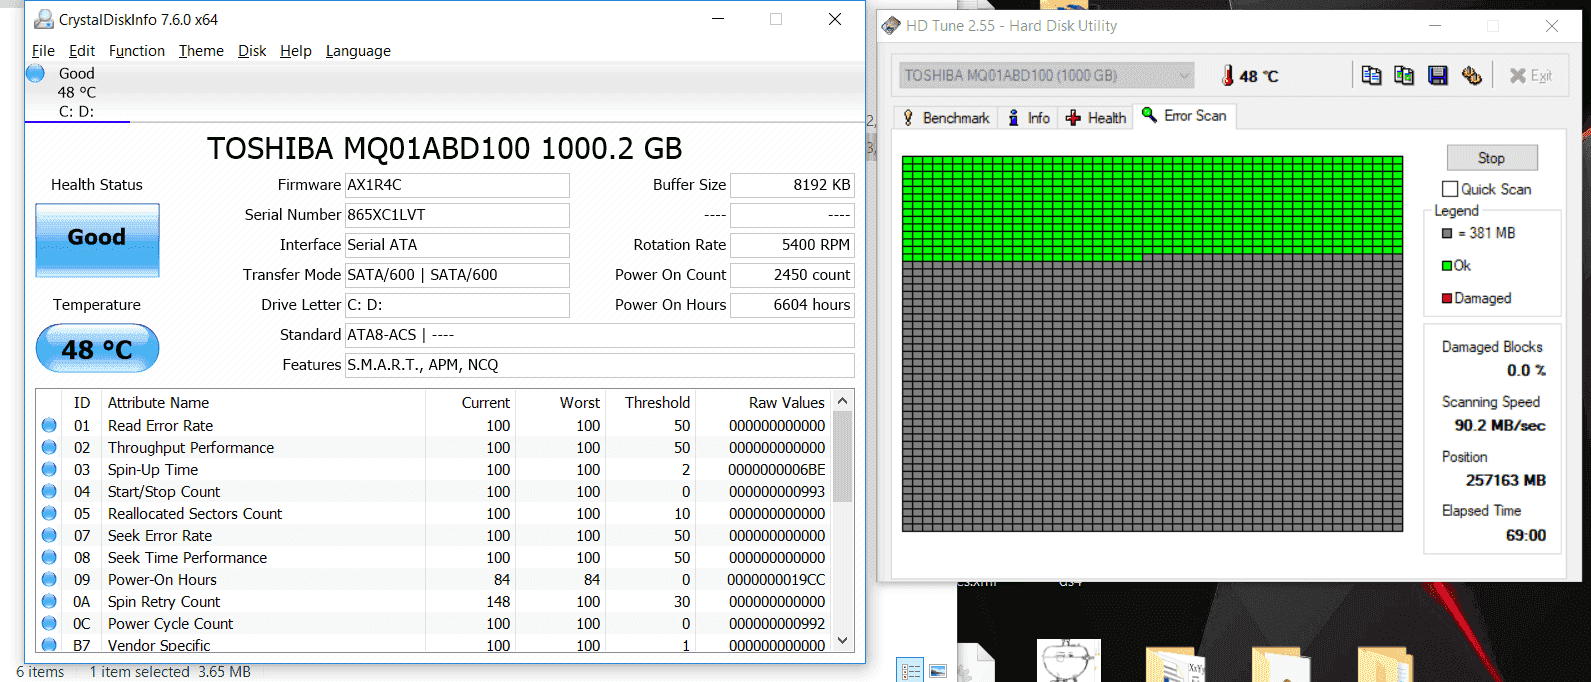The height and width of the screenshot is (682, 1591).
Task: Click the status circle for Read Error Rate
Action: click(49, 425)
